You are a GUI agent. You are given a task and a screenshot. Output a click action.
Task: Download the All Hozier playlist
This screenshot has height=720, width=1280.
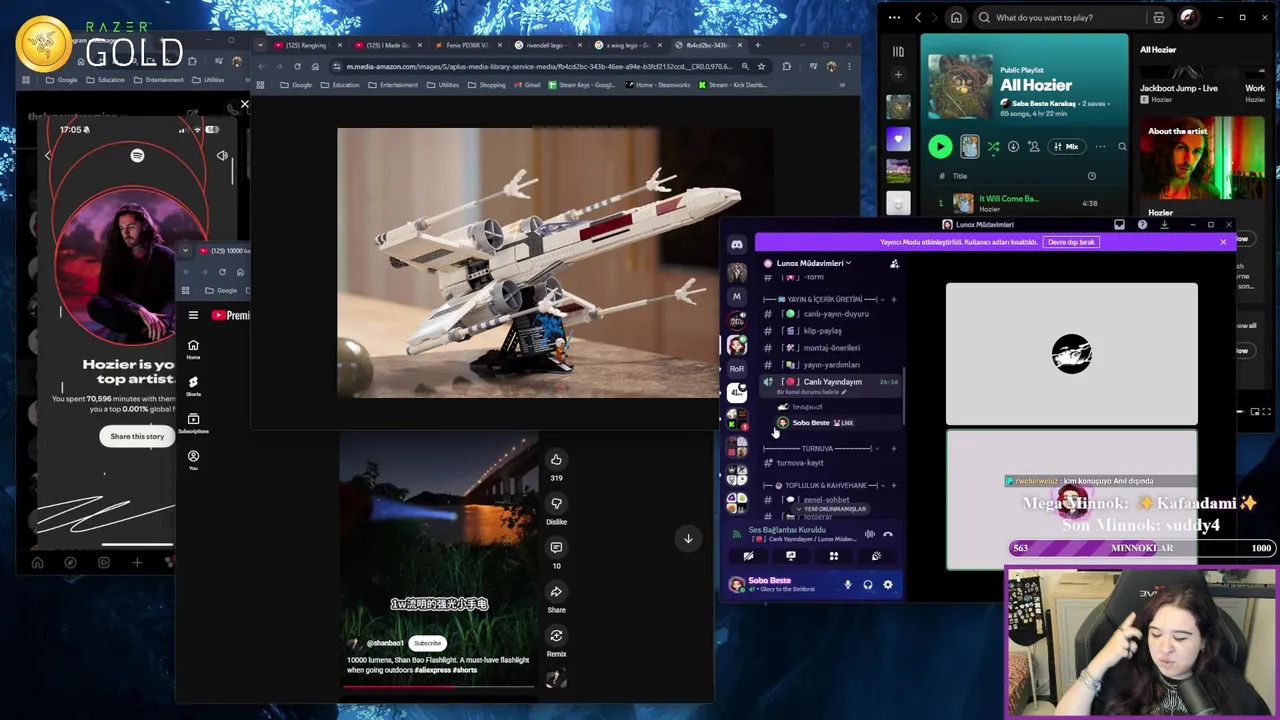click(x=1013, y=147)
